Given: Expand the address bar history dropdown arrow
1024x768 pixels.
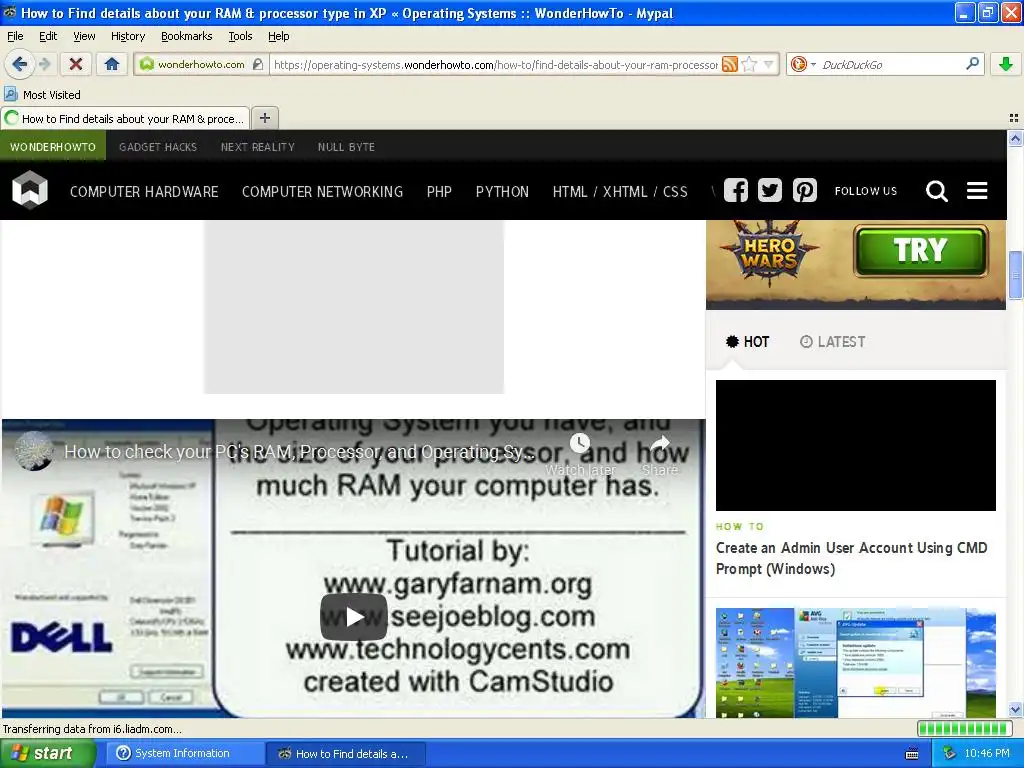Looking at the screenshot, I should point(769,64).
